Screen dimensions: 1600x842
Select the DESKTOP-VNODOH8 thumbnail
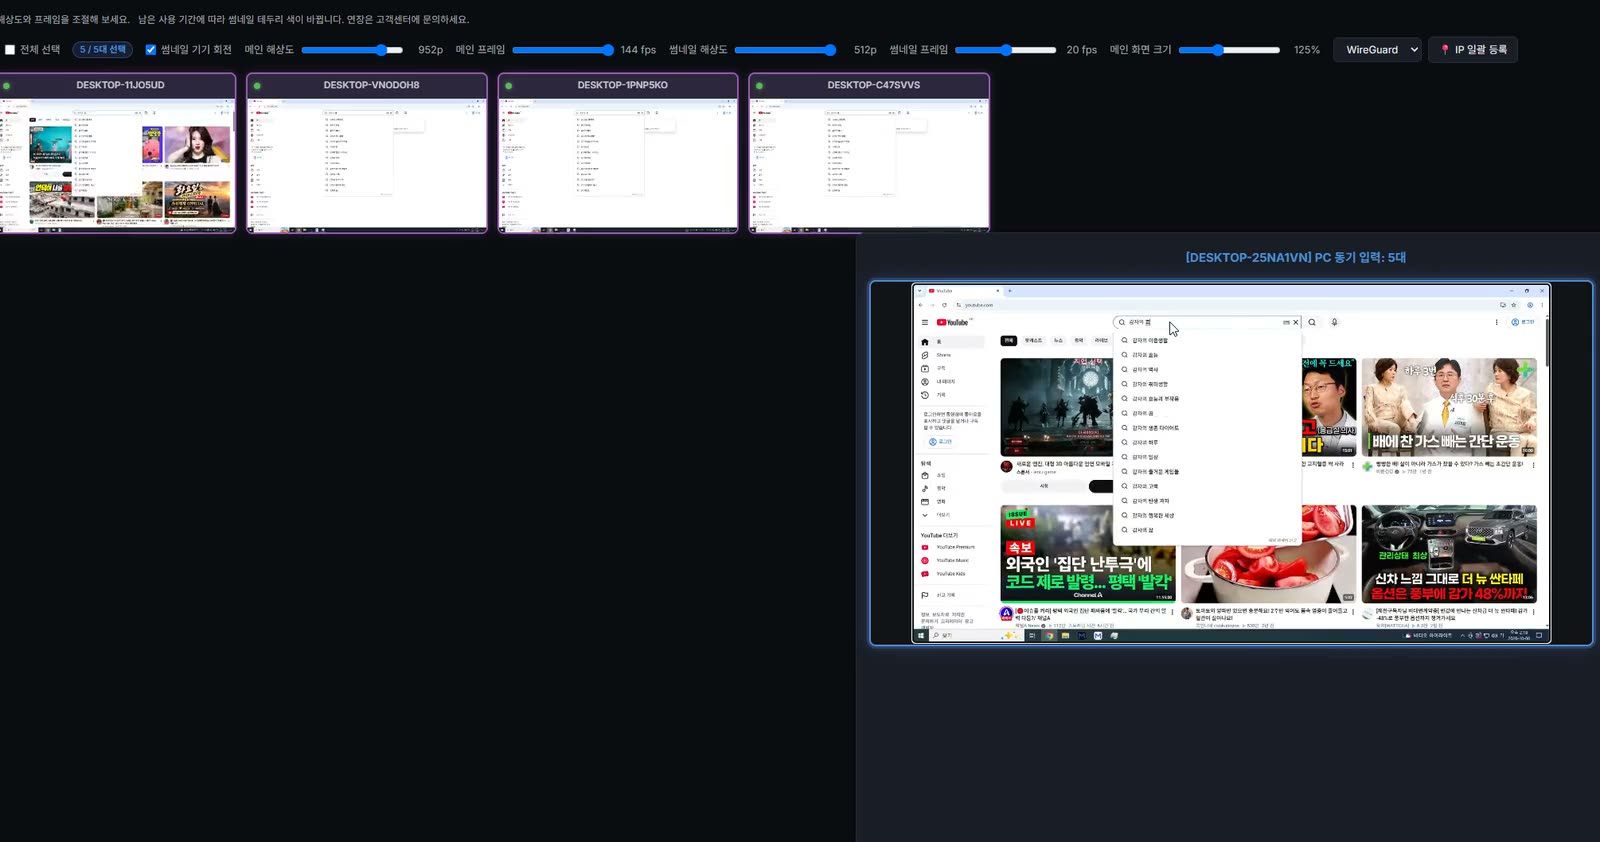tap(367, 153)
